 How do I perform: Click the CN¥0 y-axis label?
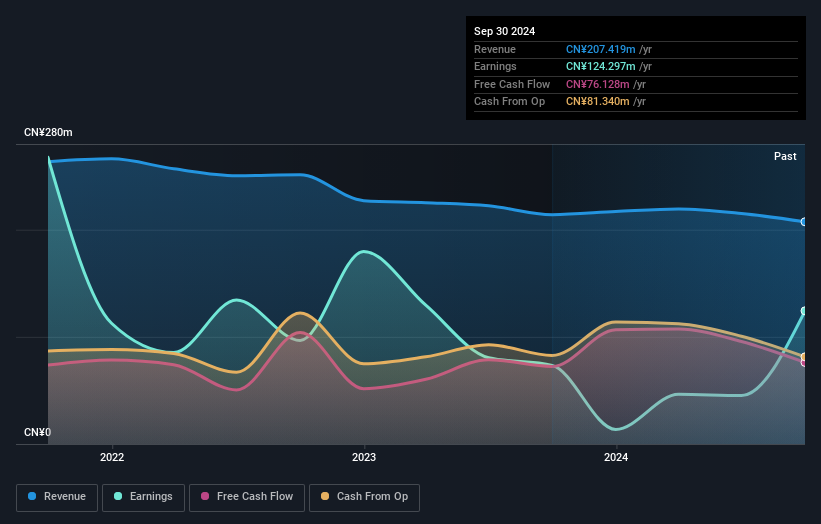point(37,433)
